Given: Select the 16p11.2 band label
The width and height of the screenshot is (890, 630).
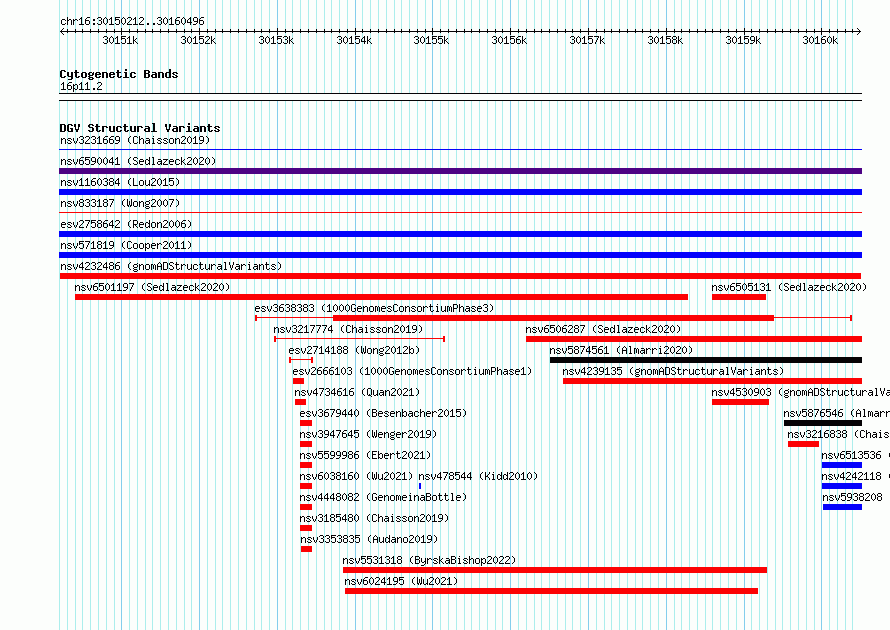Looking at the screenshot, I should click(81, 86).
